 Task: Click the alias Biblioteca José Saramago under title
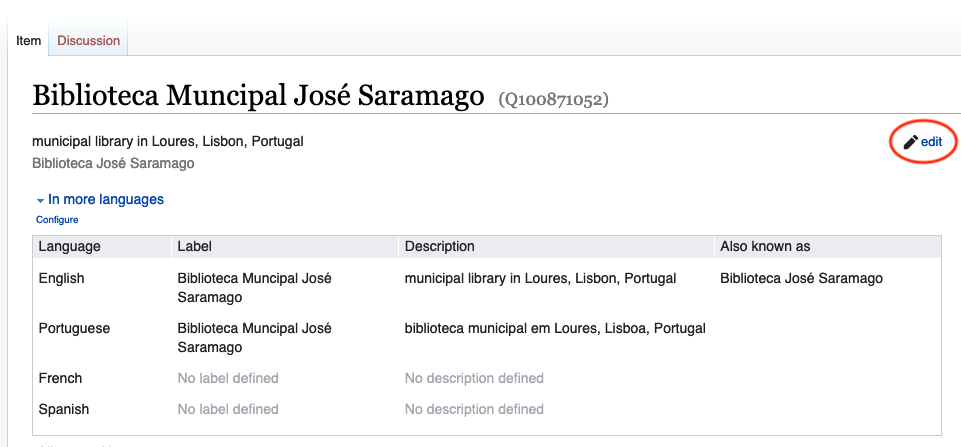(113, 164)
